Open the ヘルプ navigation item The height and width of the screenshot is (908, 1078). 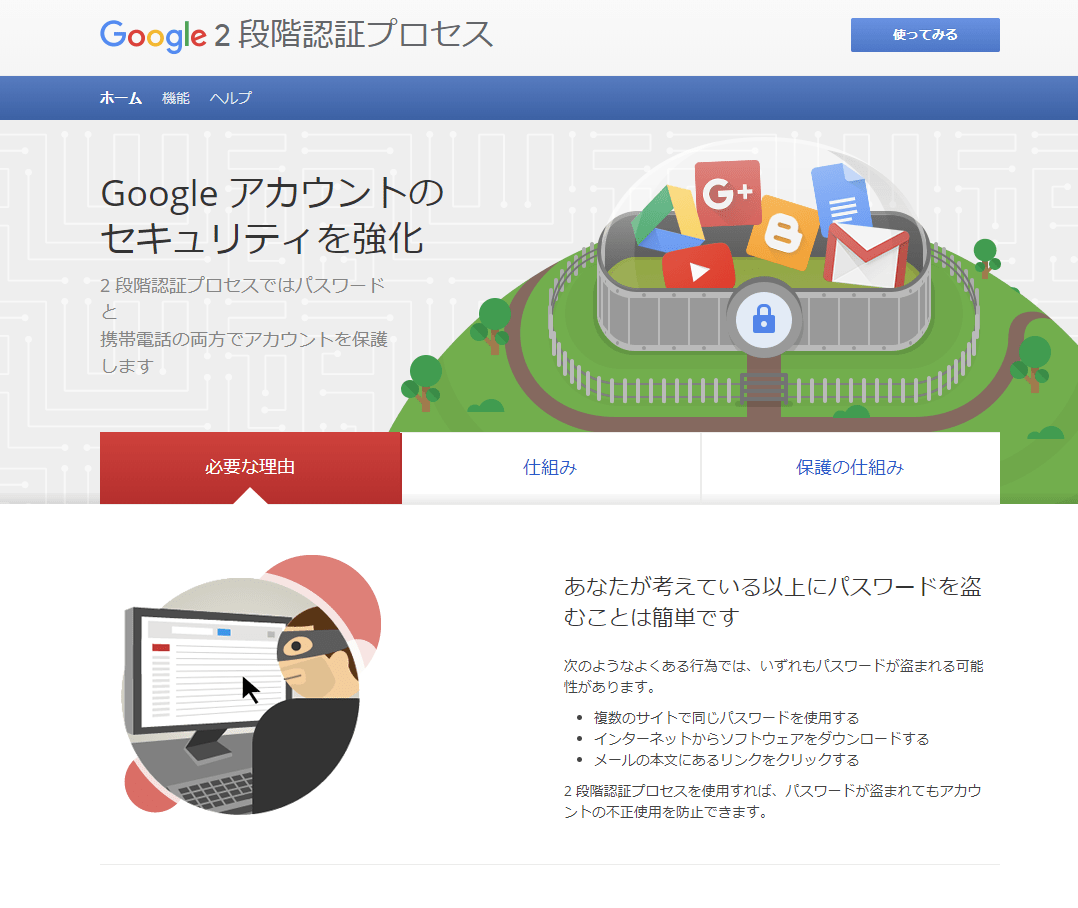coord(231,98)
